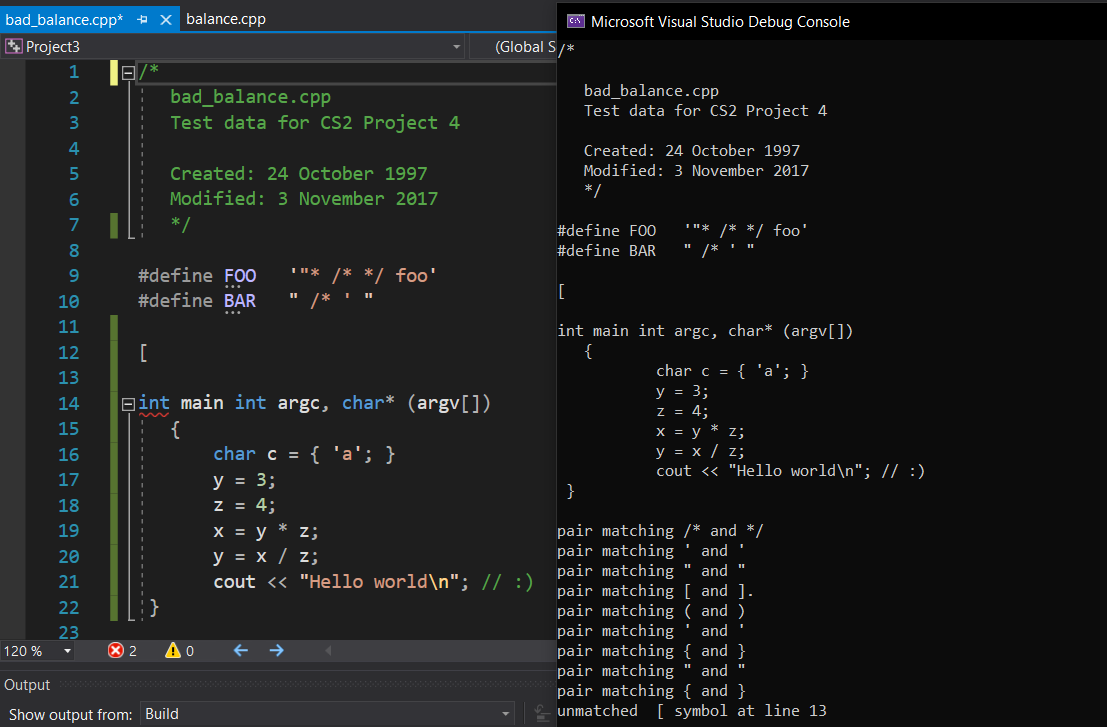Screen dimensions: 1107x727
Task: Click the Project3 icon in navigation bar
Action: pyautogui.click(x=14, y=47)
